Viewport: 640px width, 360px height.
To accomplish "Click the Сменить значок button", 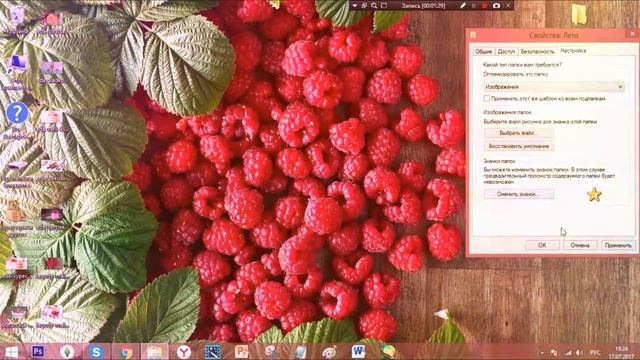I will pyautogui.click(x=519, y=194).
